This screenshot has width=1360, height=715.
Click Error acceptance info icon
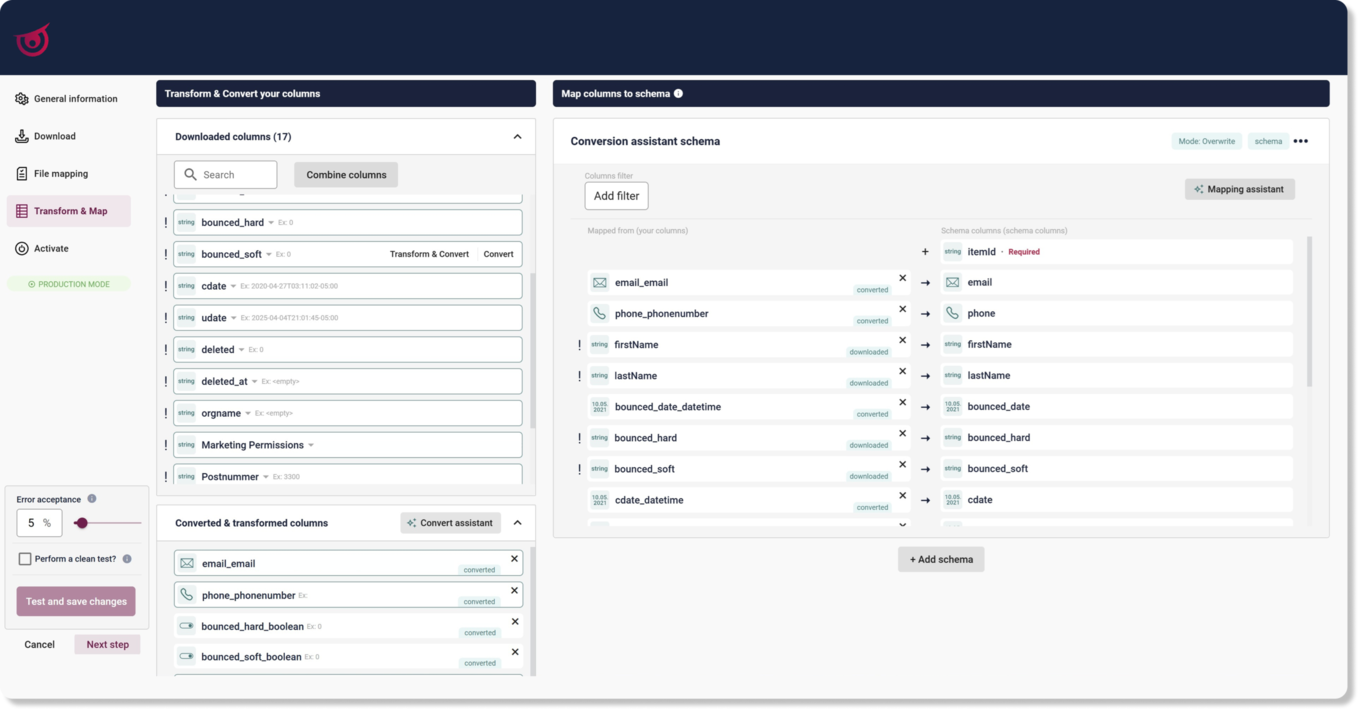pos(92,499)
